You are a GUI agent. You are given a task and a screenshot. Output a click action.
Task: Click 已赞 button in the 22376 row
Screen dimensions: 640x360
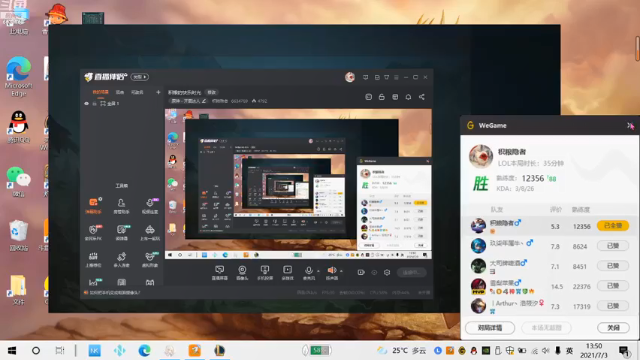pos(613,286)
